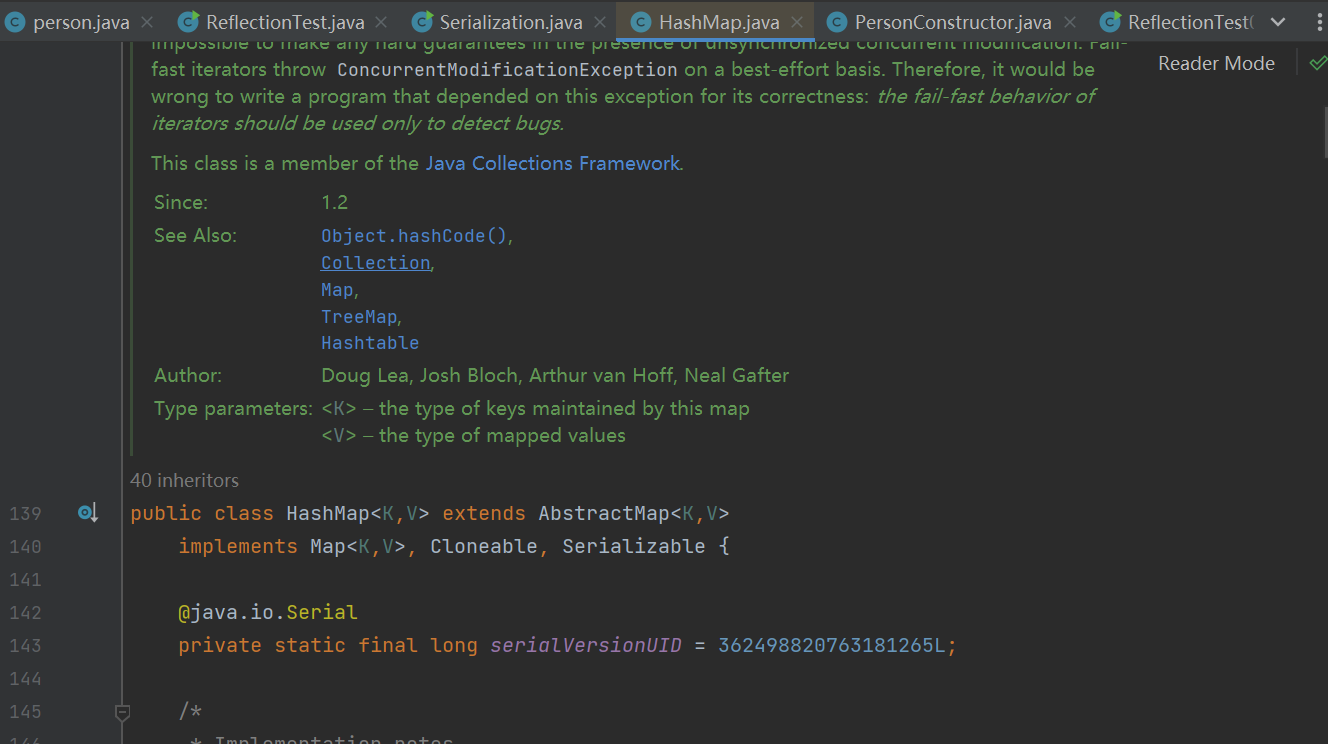
Task: Click the Serializable interface name on line 140
Action: pos(634,546)
